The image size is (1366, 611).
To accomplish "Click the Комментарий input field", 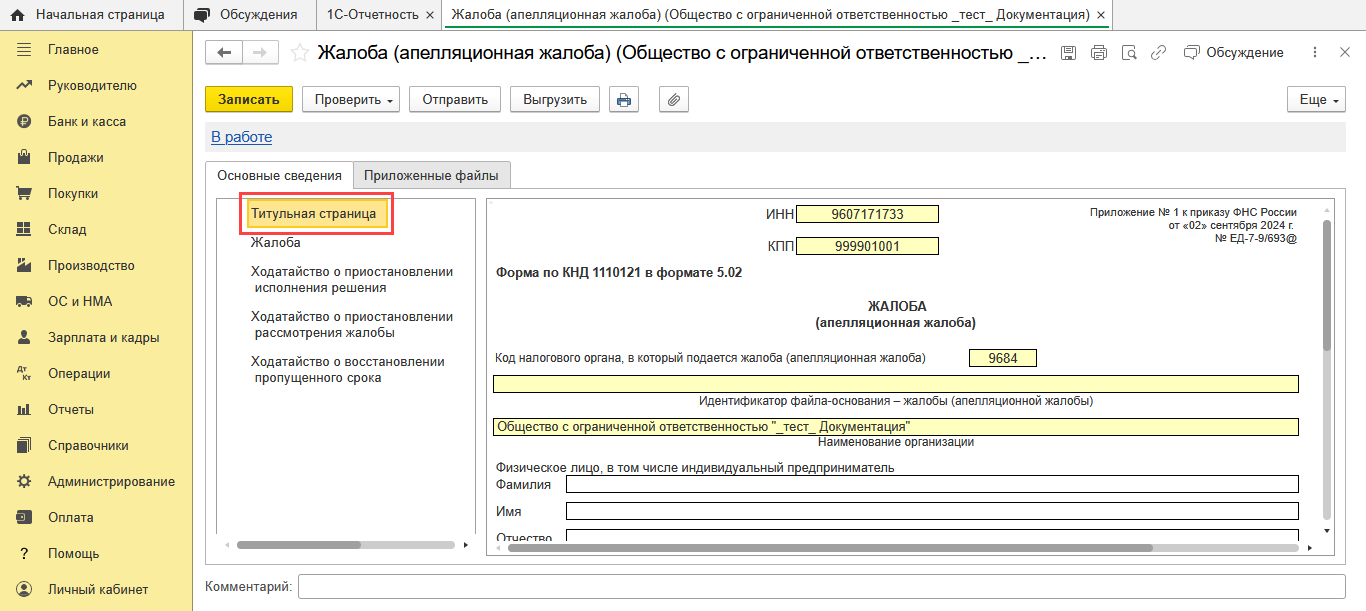I will point(821,586).
